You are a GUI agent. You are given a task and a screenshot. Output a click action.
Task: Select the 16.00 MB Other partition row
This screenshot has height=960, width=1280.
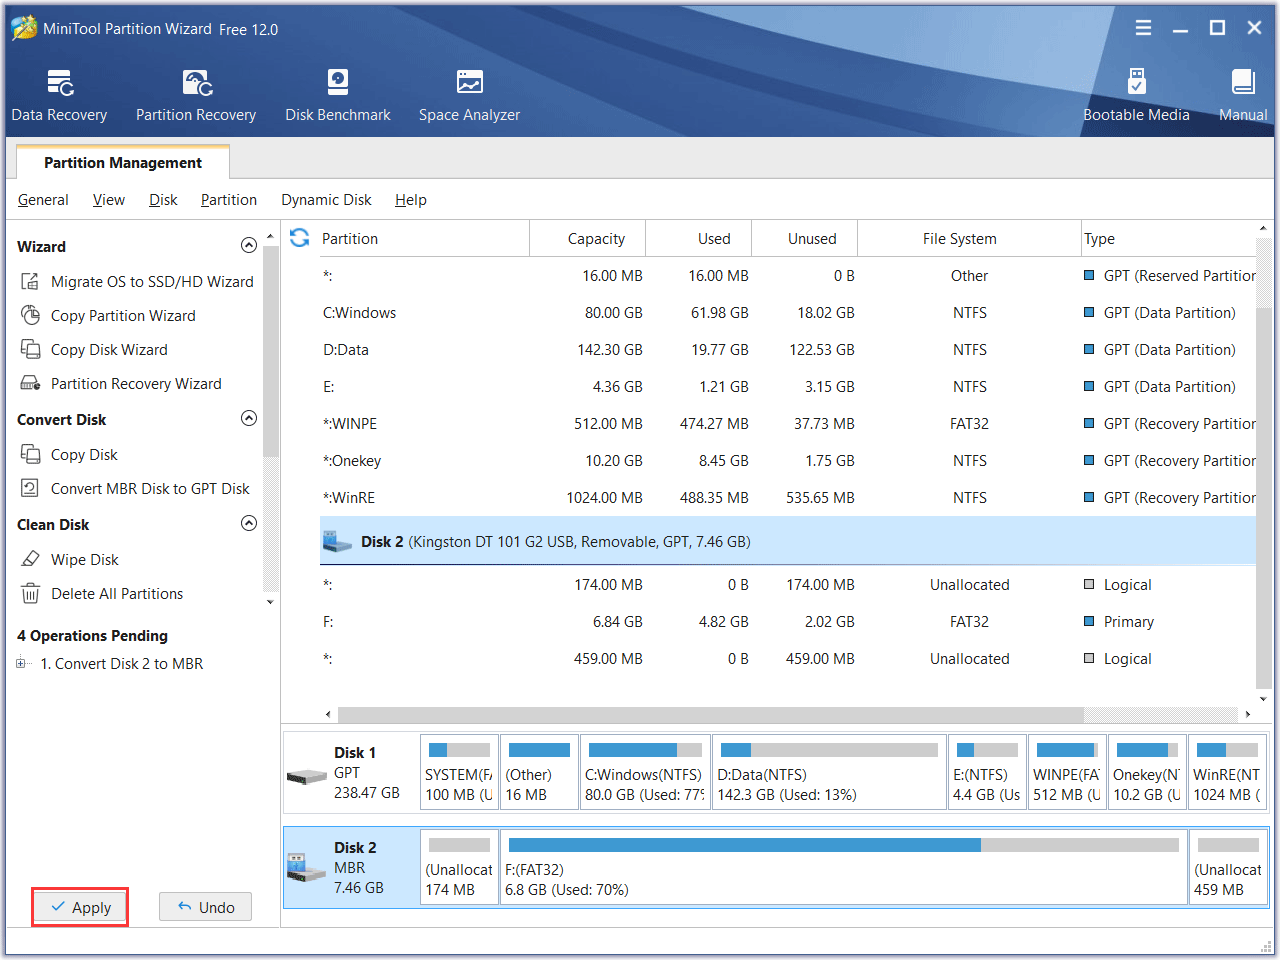pos(787,276)
